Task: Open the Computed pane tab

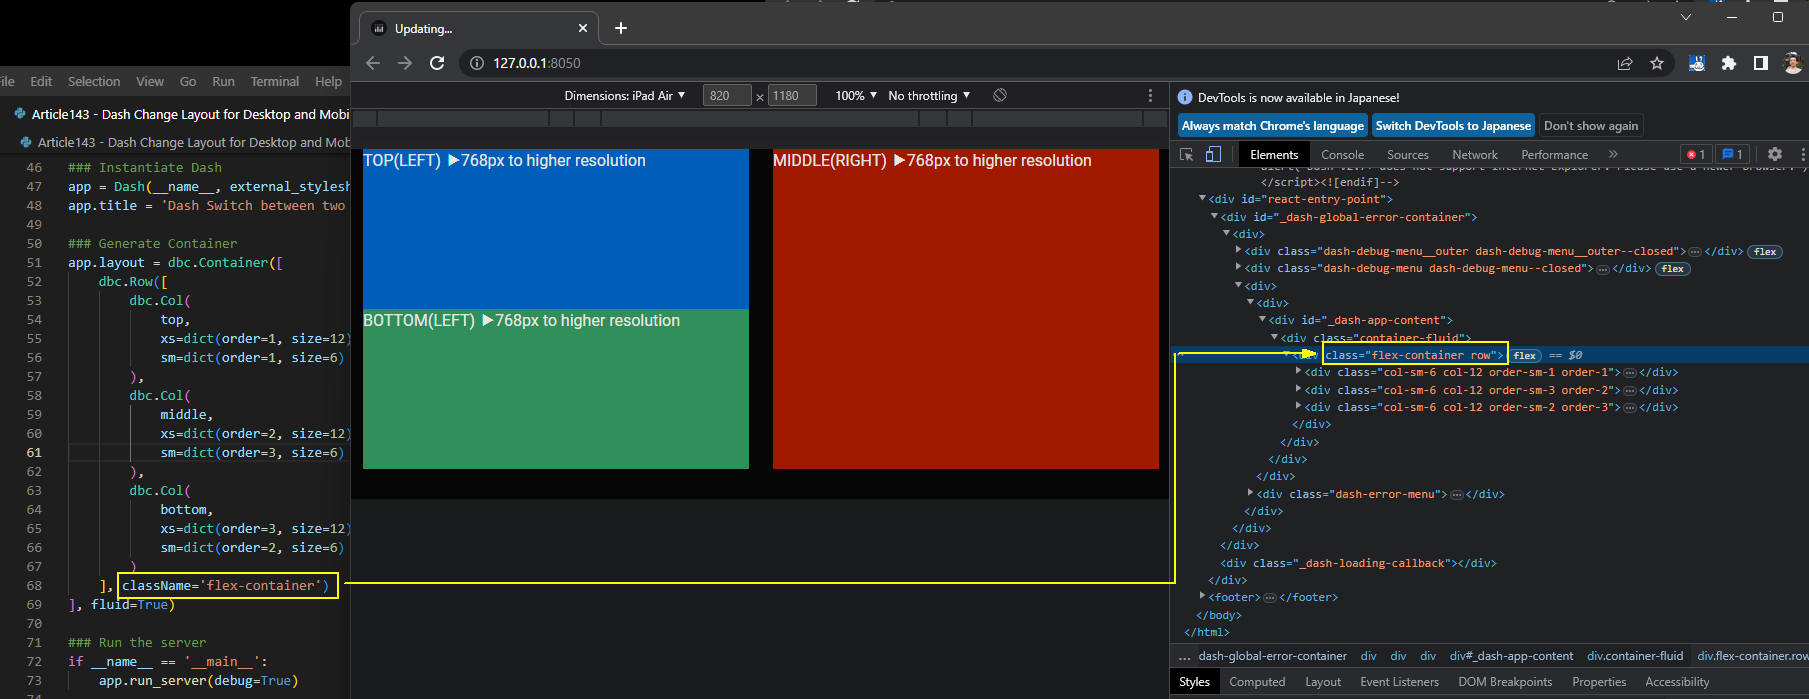Action: coord(1257,682)
